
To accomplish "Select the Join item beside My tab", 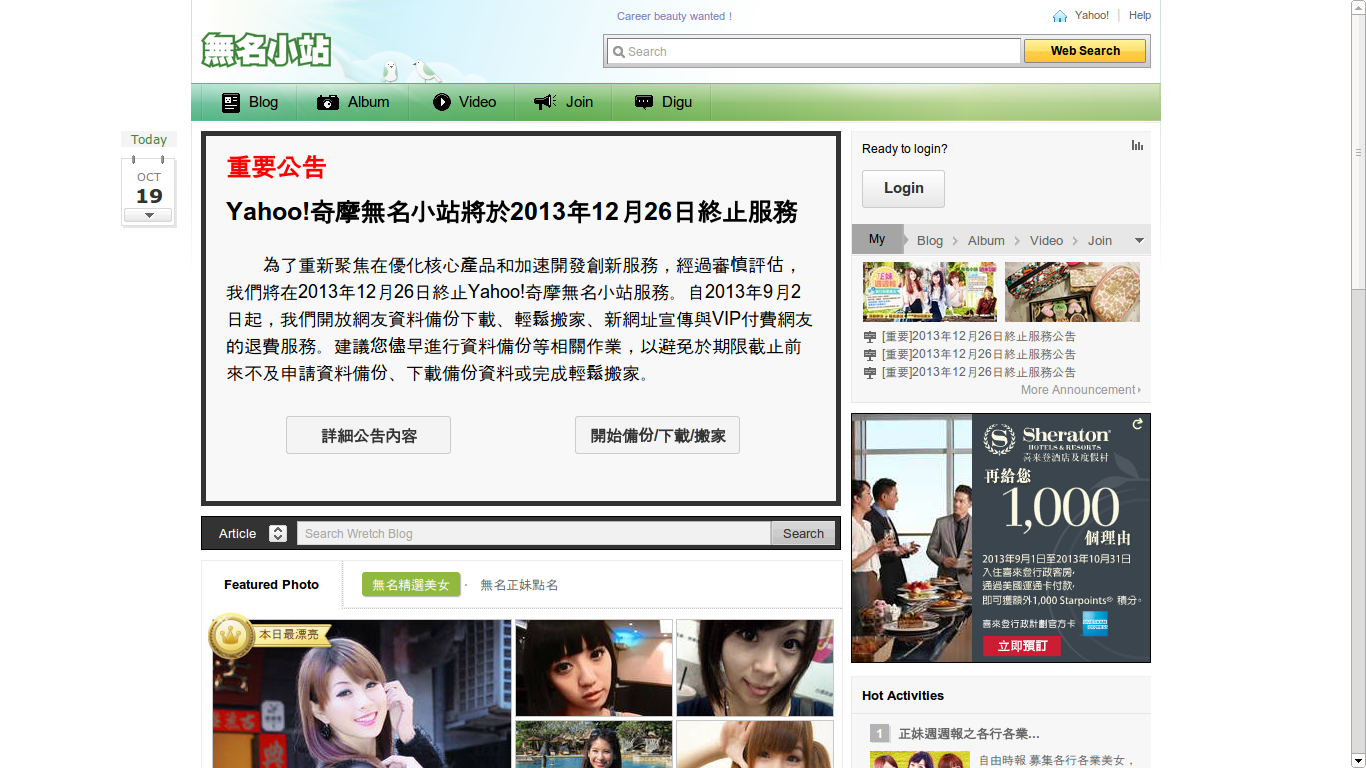I will point(1100,241).
